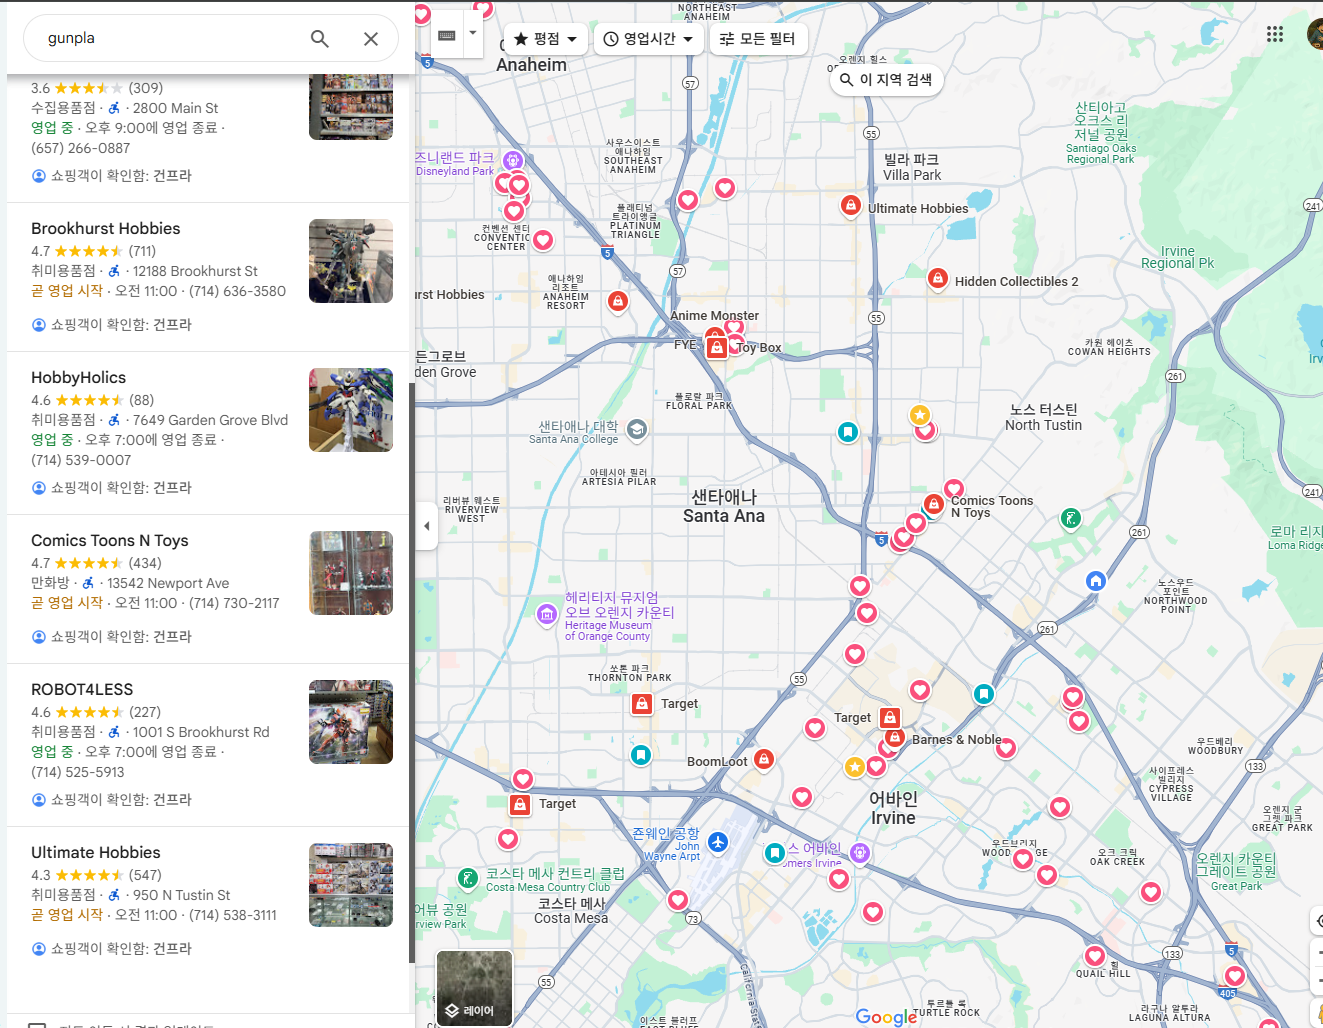Click the Heritage Museum of Orange County marker
The image size is (1323, 1028).
pyautogui.click(x=547, y=614)
